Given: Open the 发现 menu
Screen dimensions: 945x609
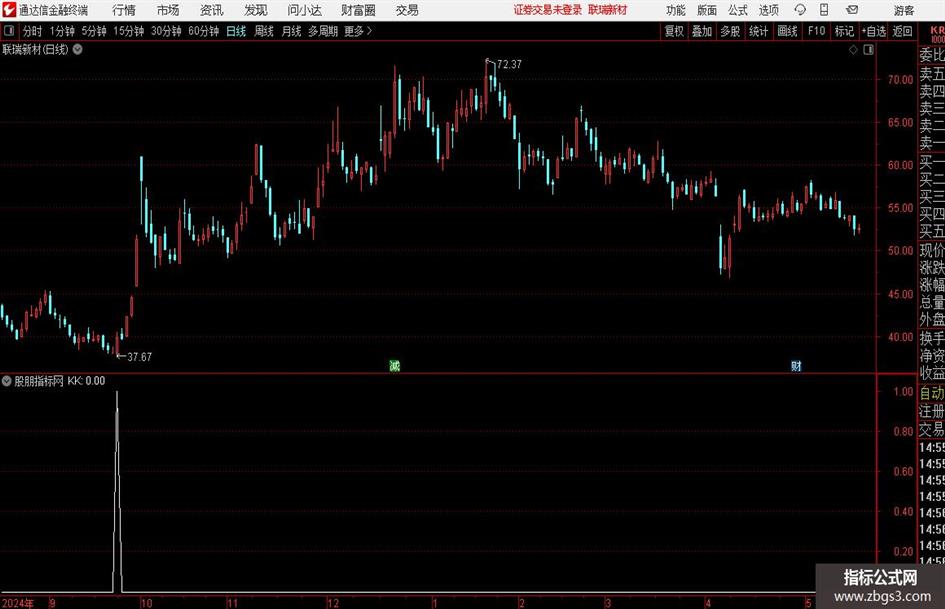Looking at the screenshot, I should coord(256,10).
